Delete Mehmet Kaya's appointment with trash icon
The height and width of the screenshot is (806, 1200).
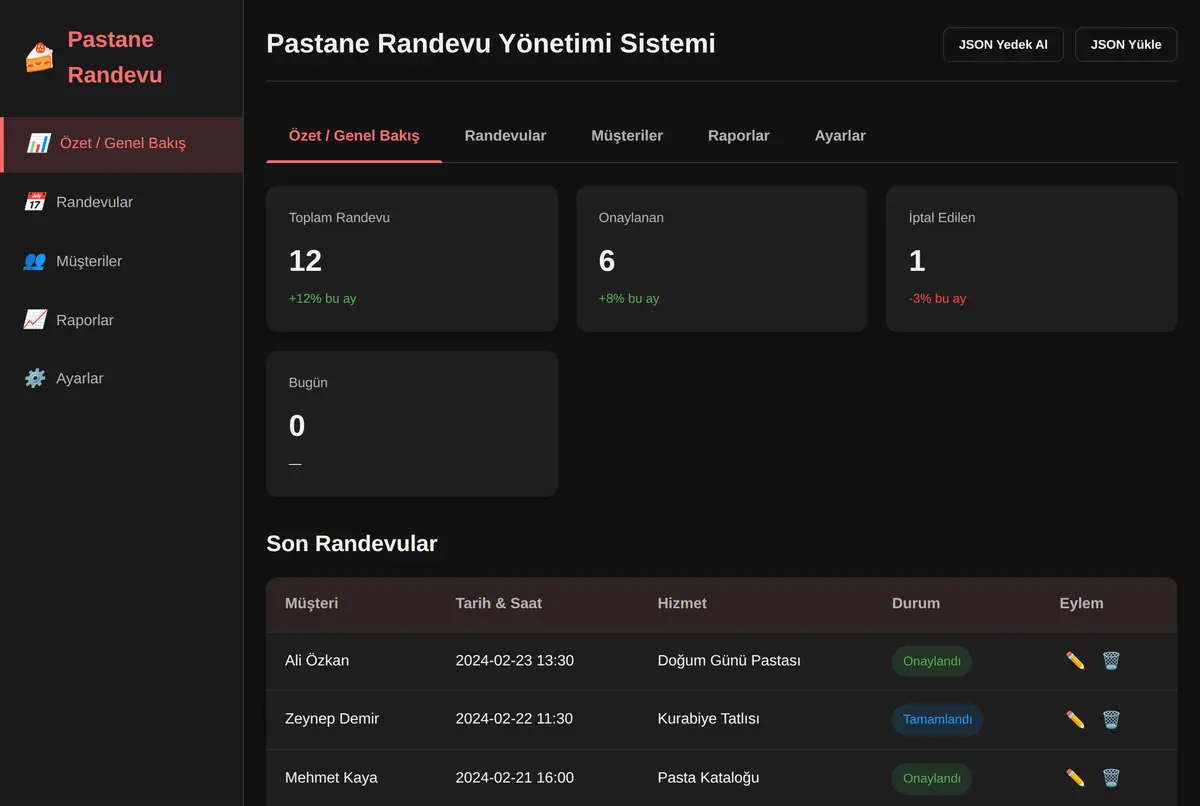tap(1111, 778)
